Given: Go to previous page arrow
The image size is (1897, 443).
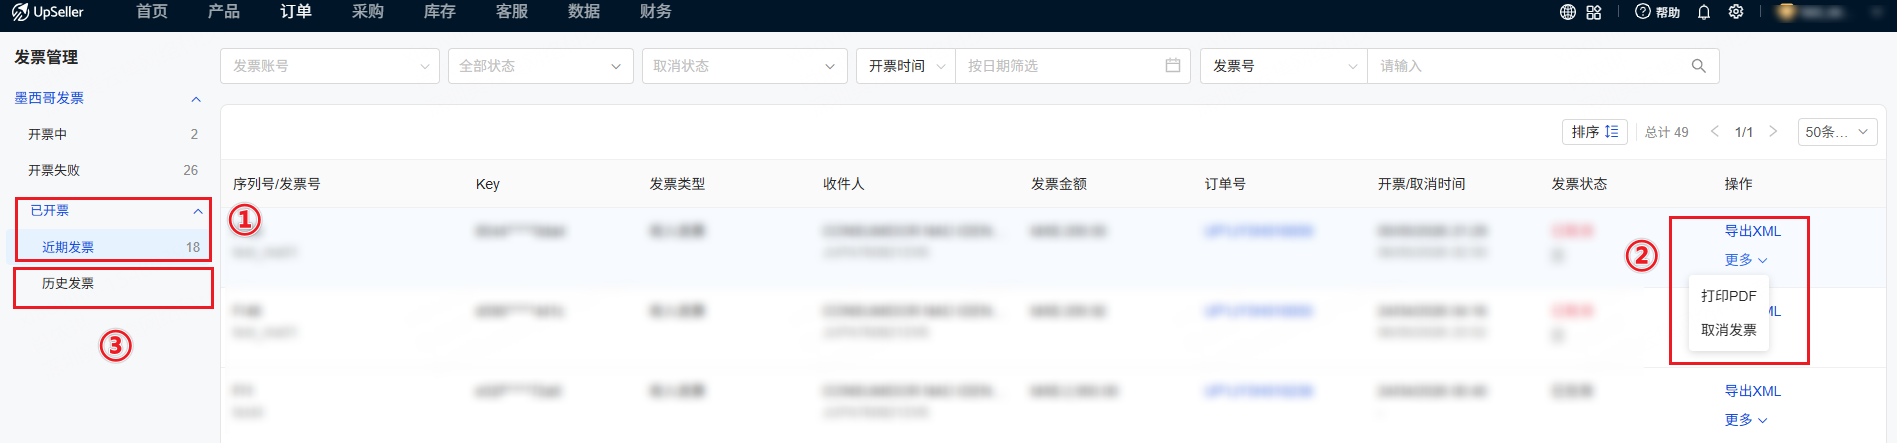Looking at the screenshot, I should point(1715,132).
